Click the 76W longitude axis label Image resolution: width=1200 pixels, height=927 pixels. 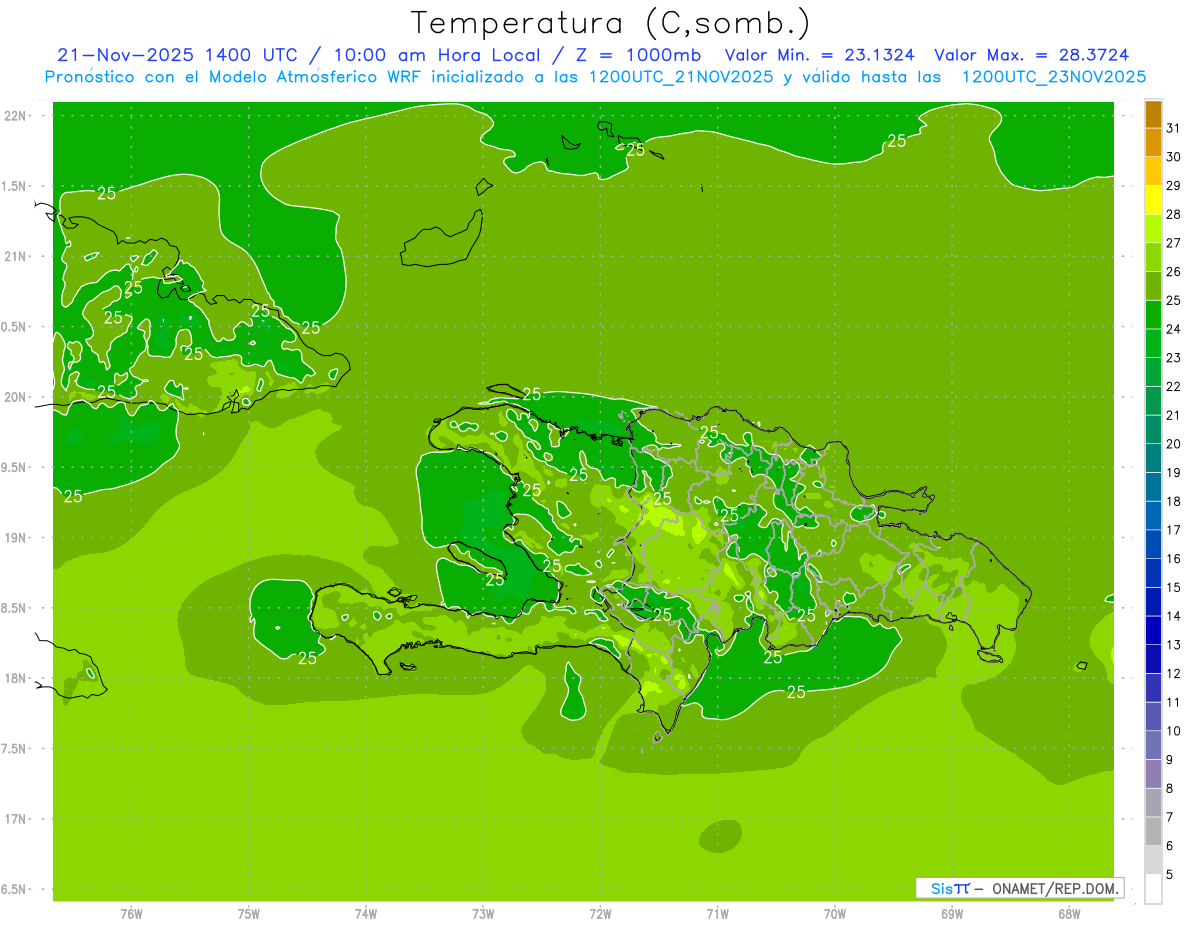point(131,914)
